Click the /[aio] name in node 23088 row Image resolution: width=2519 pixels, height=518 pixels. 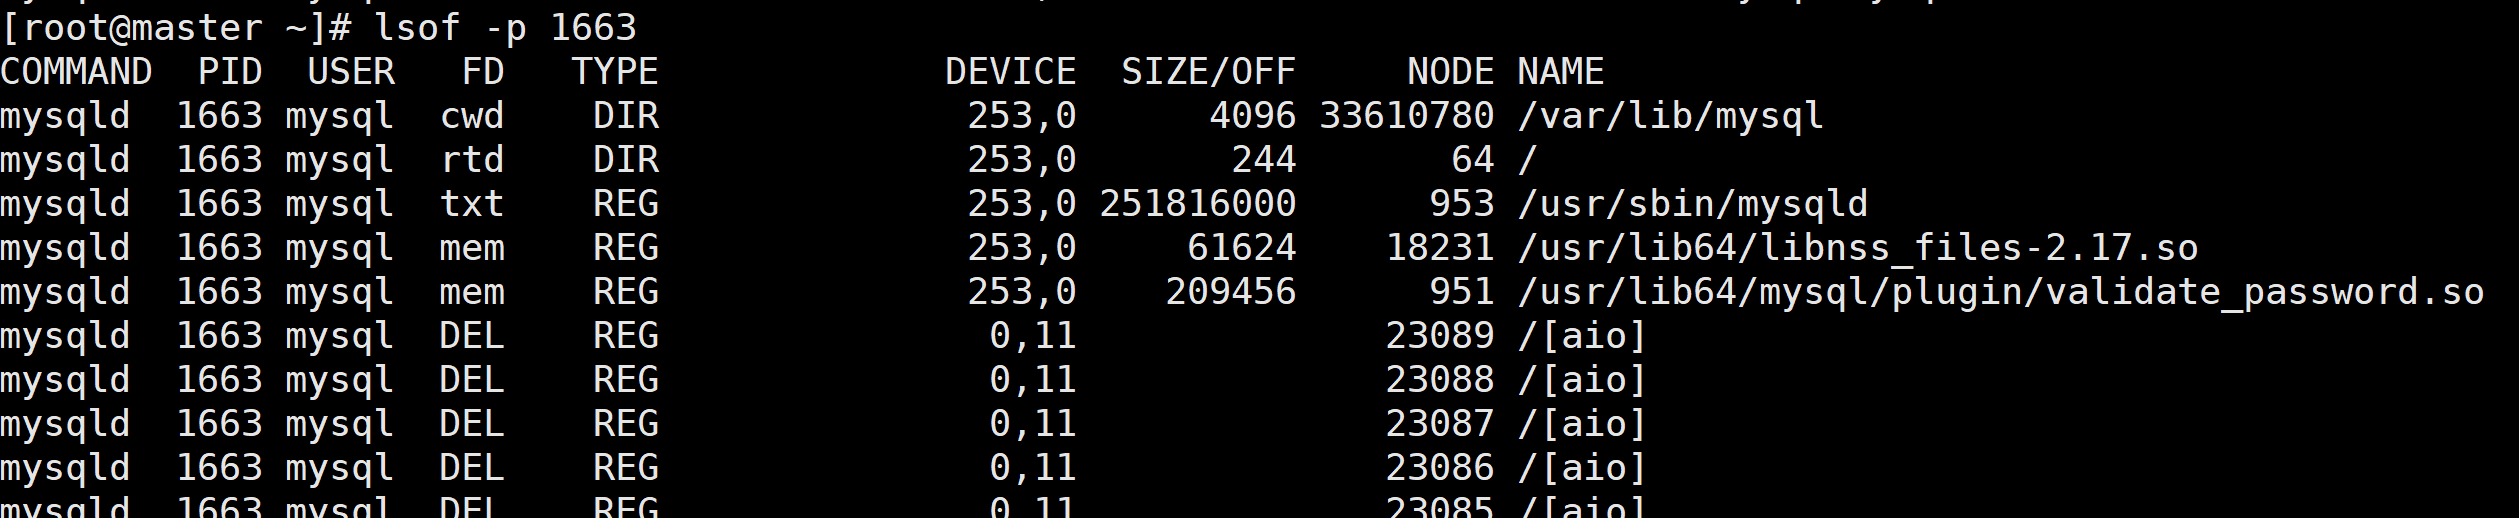[1582, 380]
